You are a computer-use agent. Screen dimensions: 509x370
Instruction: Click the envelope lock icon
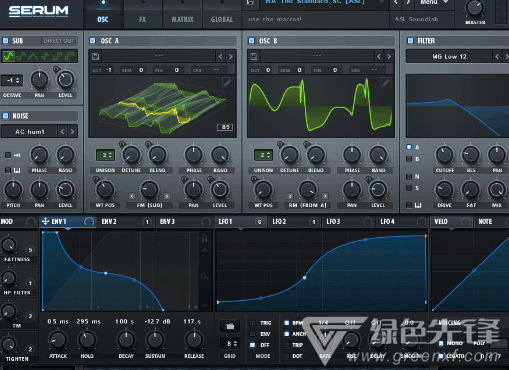(x=205, y=239)
